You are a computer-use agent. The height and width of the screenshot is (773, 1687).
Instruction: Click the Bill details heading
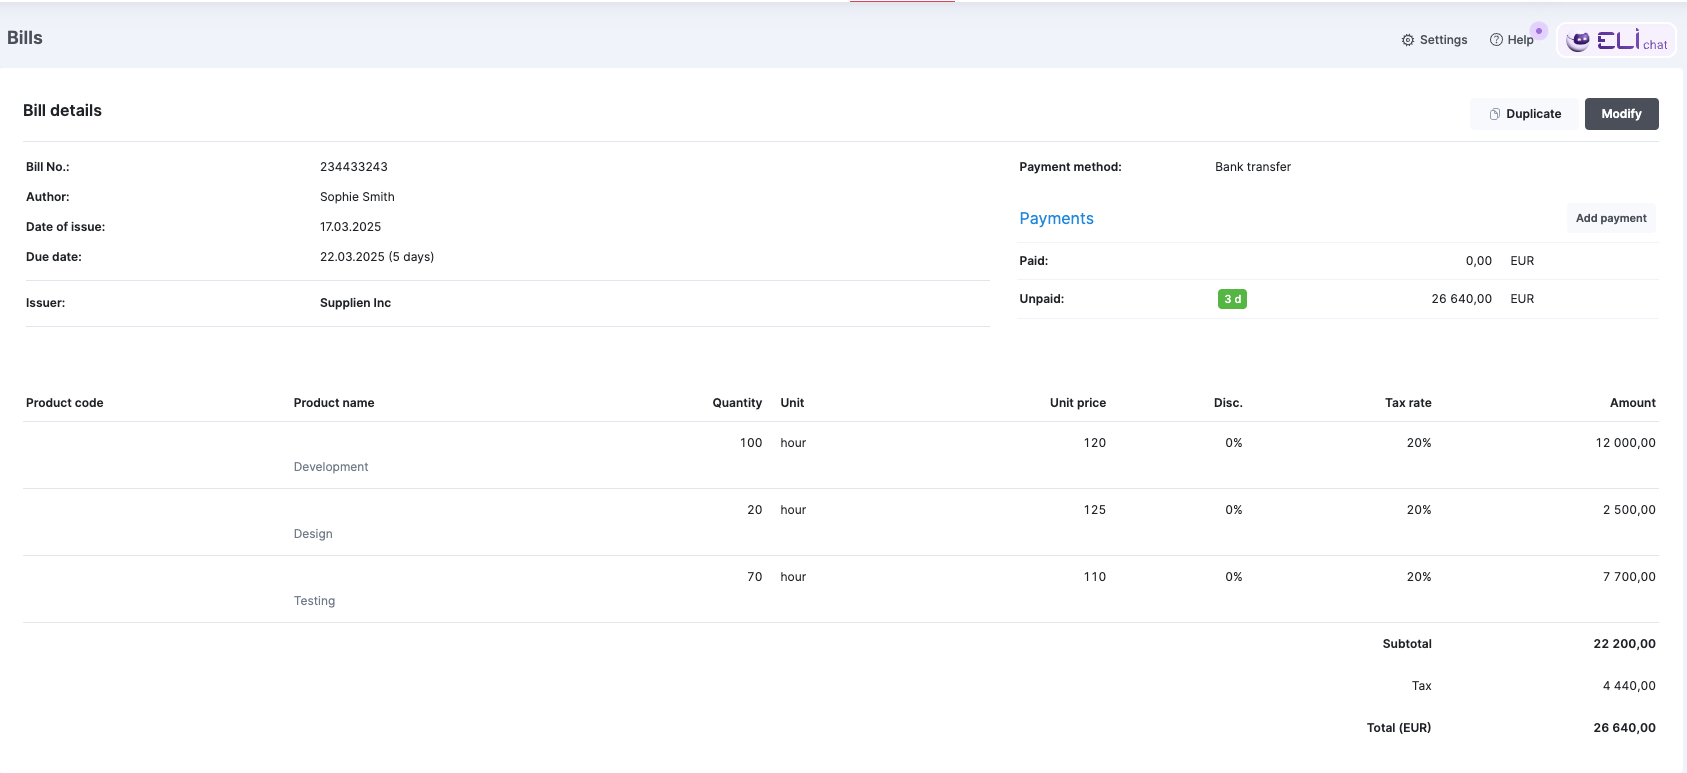point(62,111)
